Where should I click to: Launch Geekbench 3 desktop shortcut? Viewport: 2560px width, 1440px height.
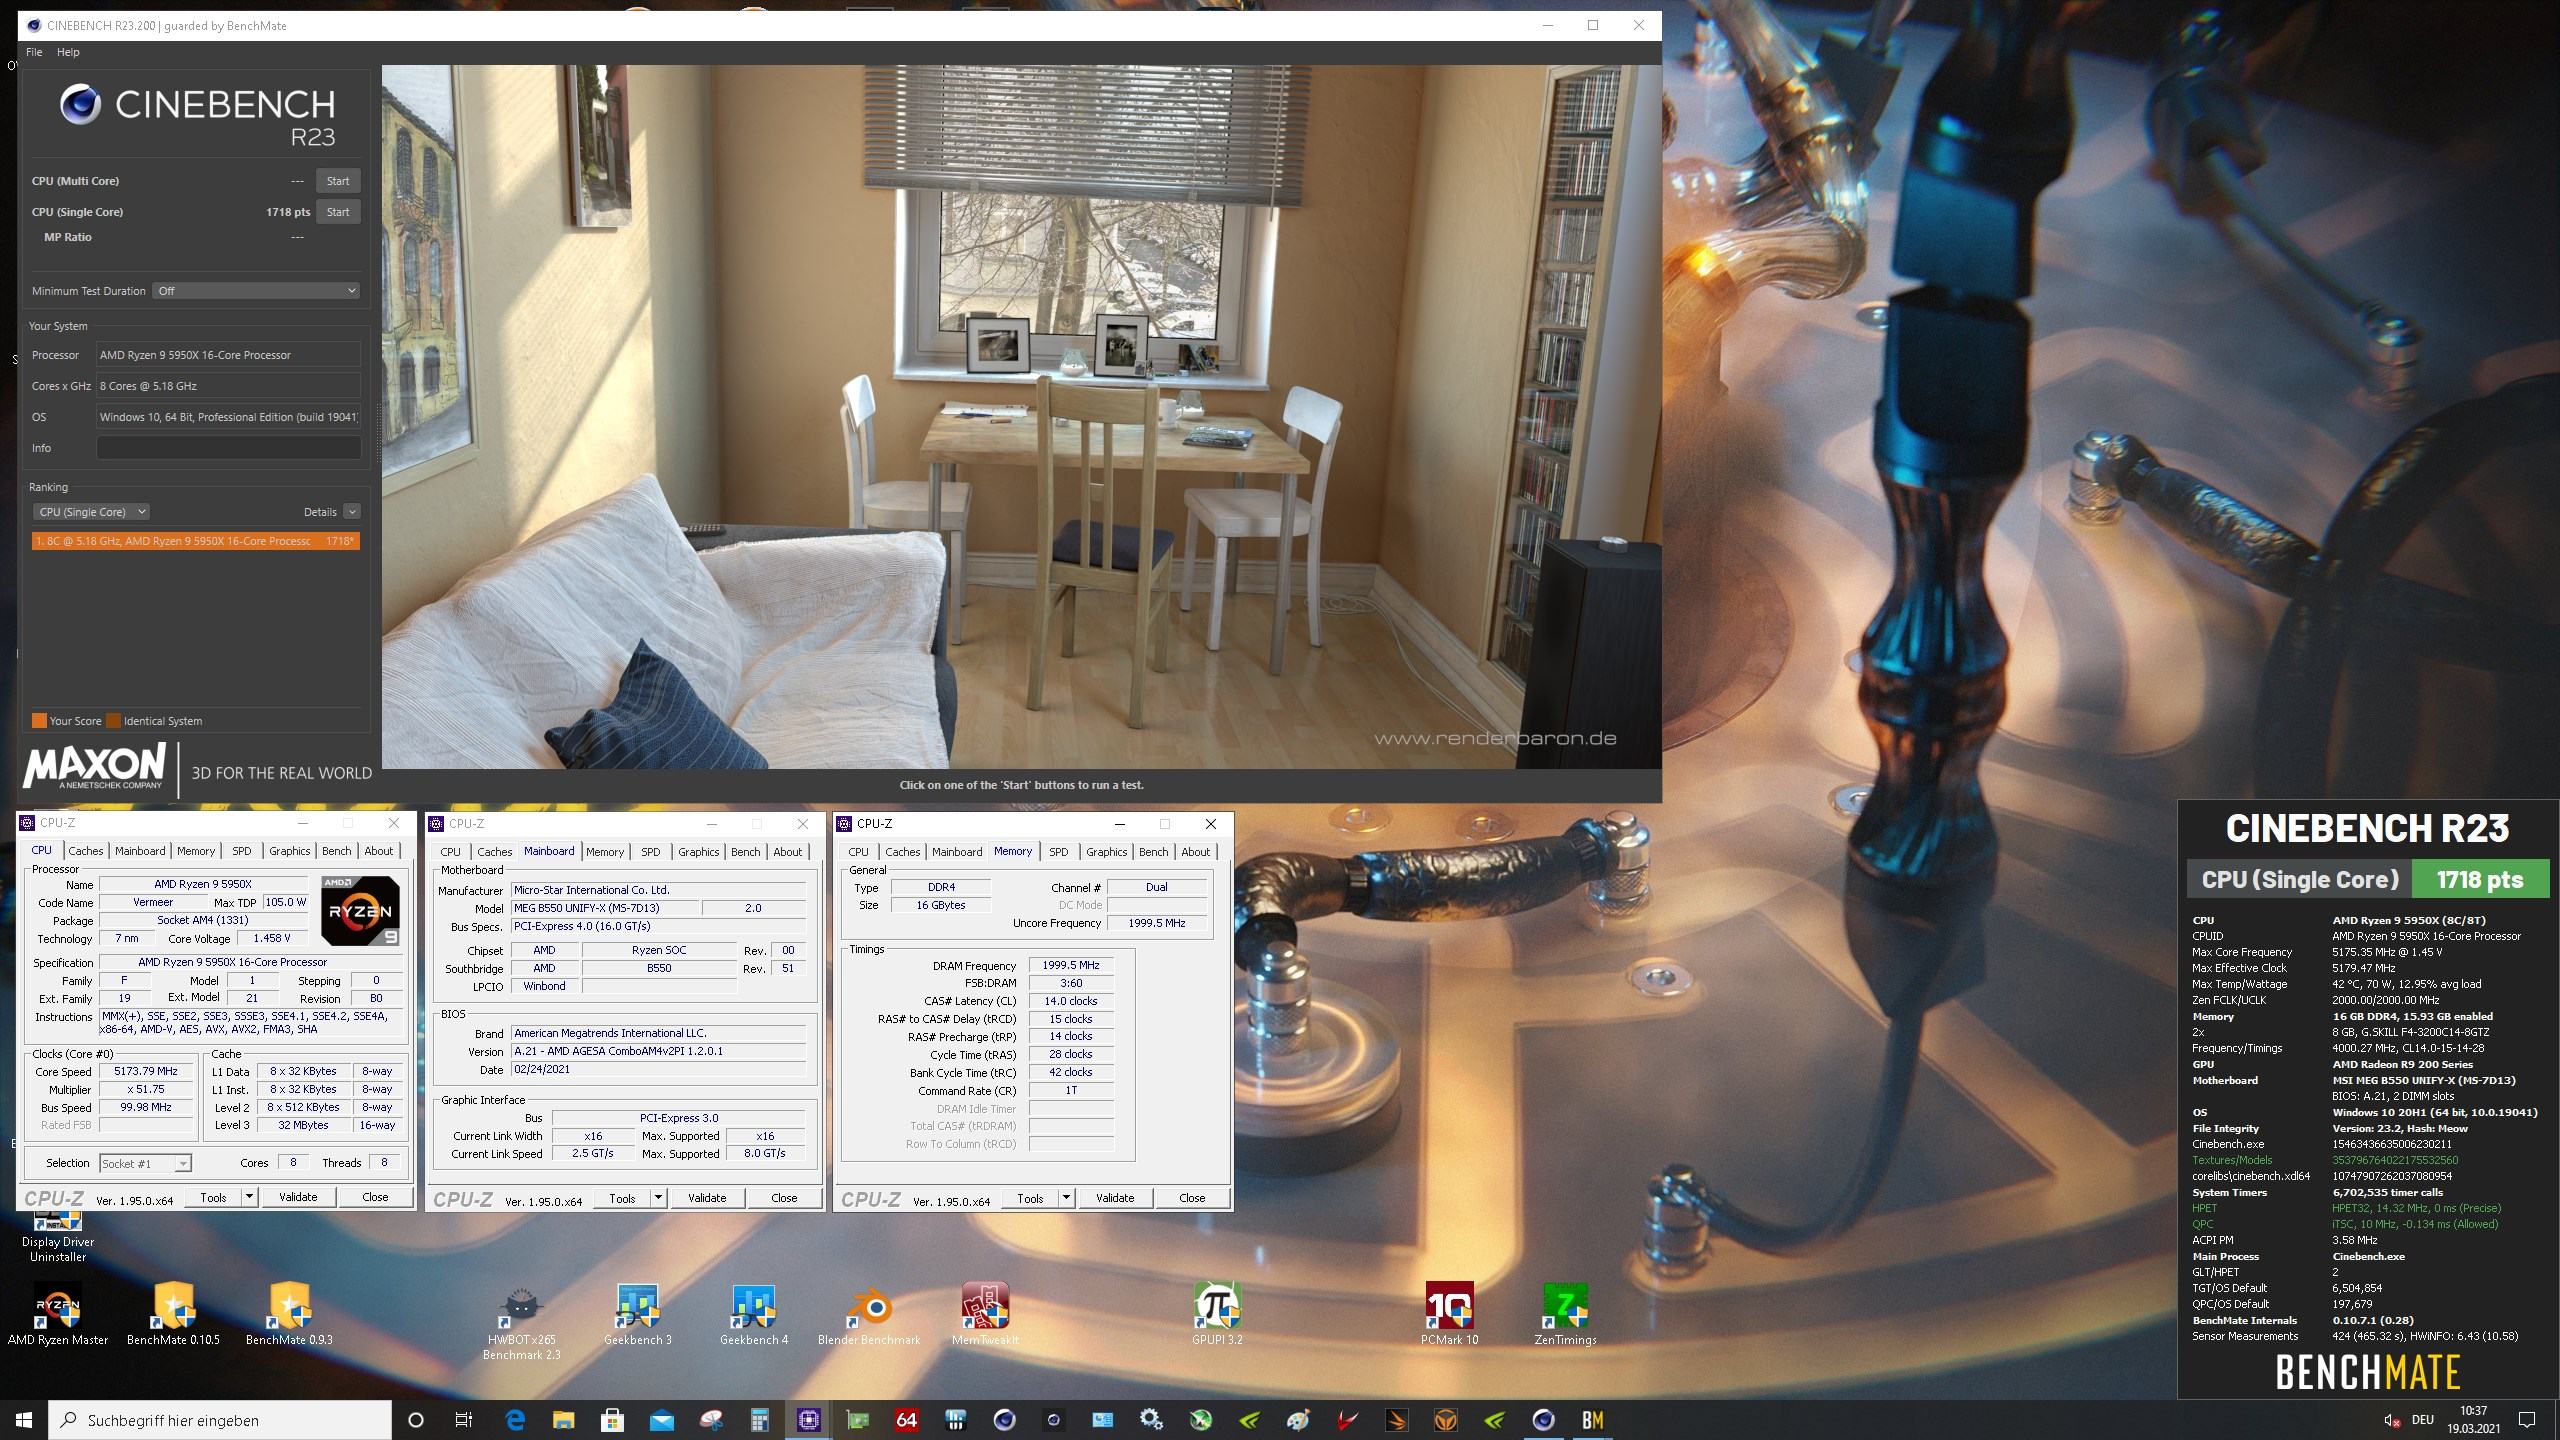(x=637, y=1312)
